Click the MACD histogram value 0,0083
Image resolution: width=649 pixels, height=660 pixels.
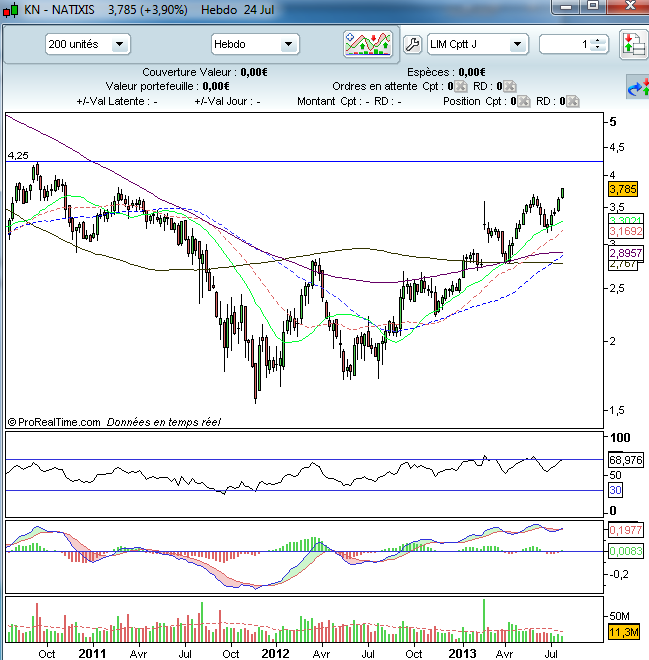(626, 551)
